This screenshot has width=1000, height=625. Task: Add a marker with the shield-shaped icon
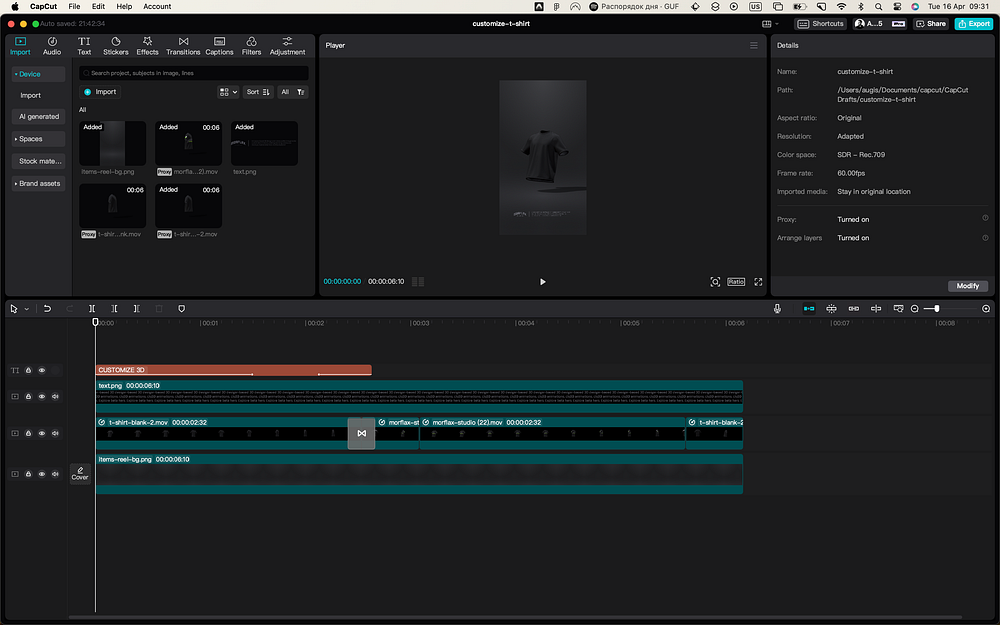pyautogui.click(x=181, y=309)
